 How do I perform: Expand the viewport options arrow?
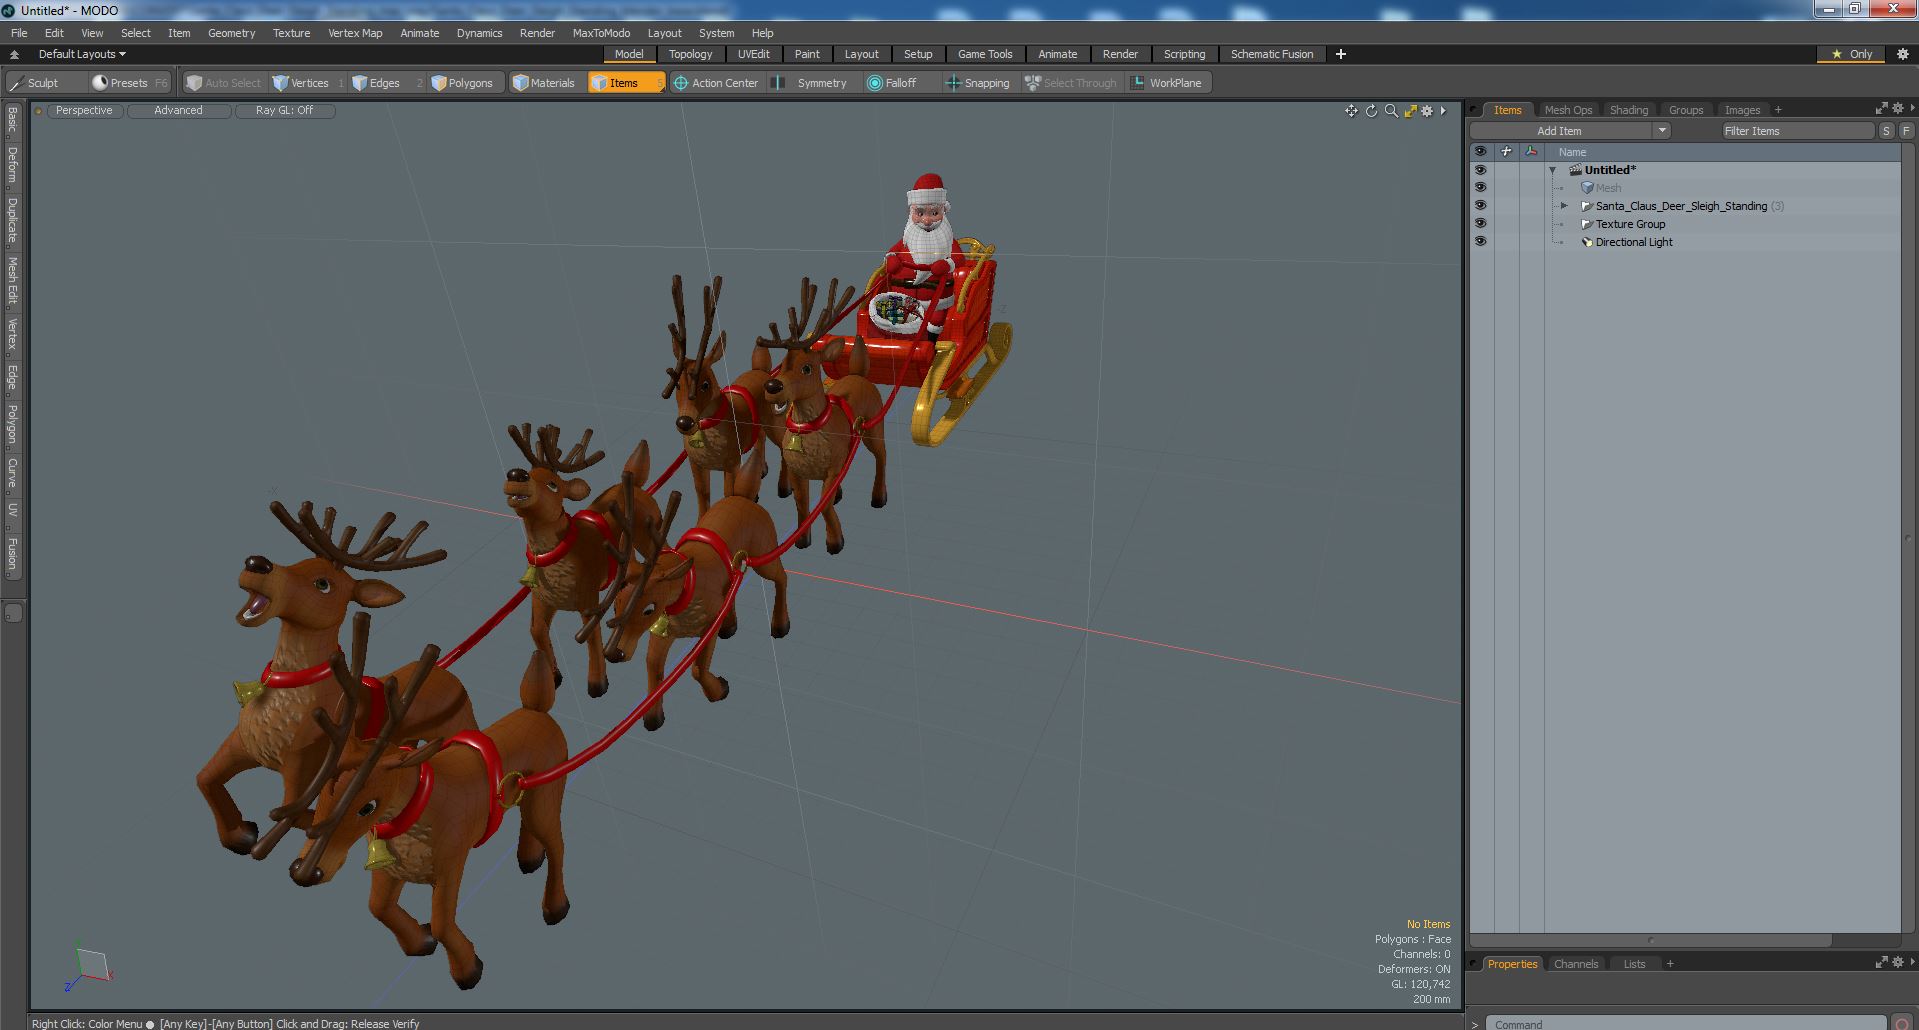click(x=1443, y=111)
